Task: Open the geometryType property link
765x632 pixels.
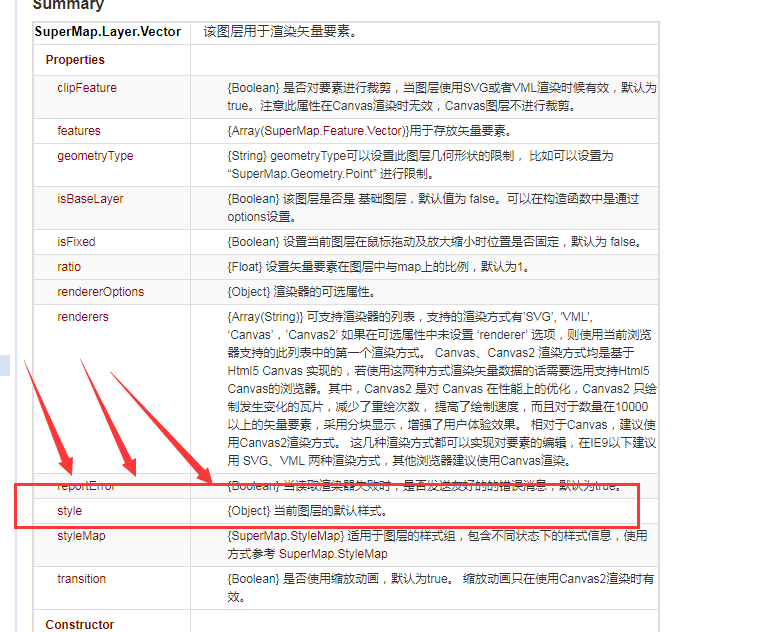Action: click(x=95, y=156)
